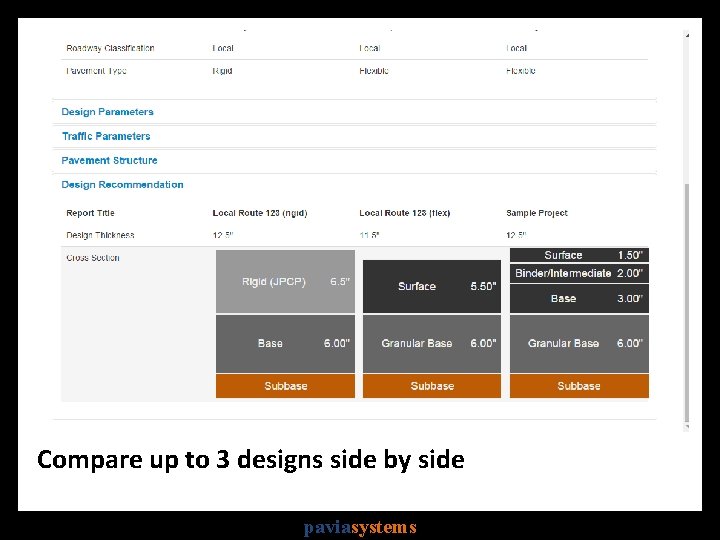Screen dimensions: 720x540
Task: Click Subbase under Local Route 123 (rigid)
Action: click(x=285, y=386)
